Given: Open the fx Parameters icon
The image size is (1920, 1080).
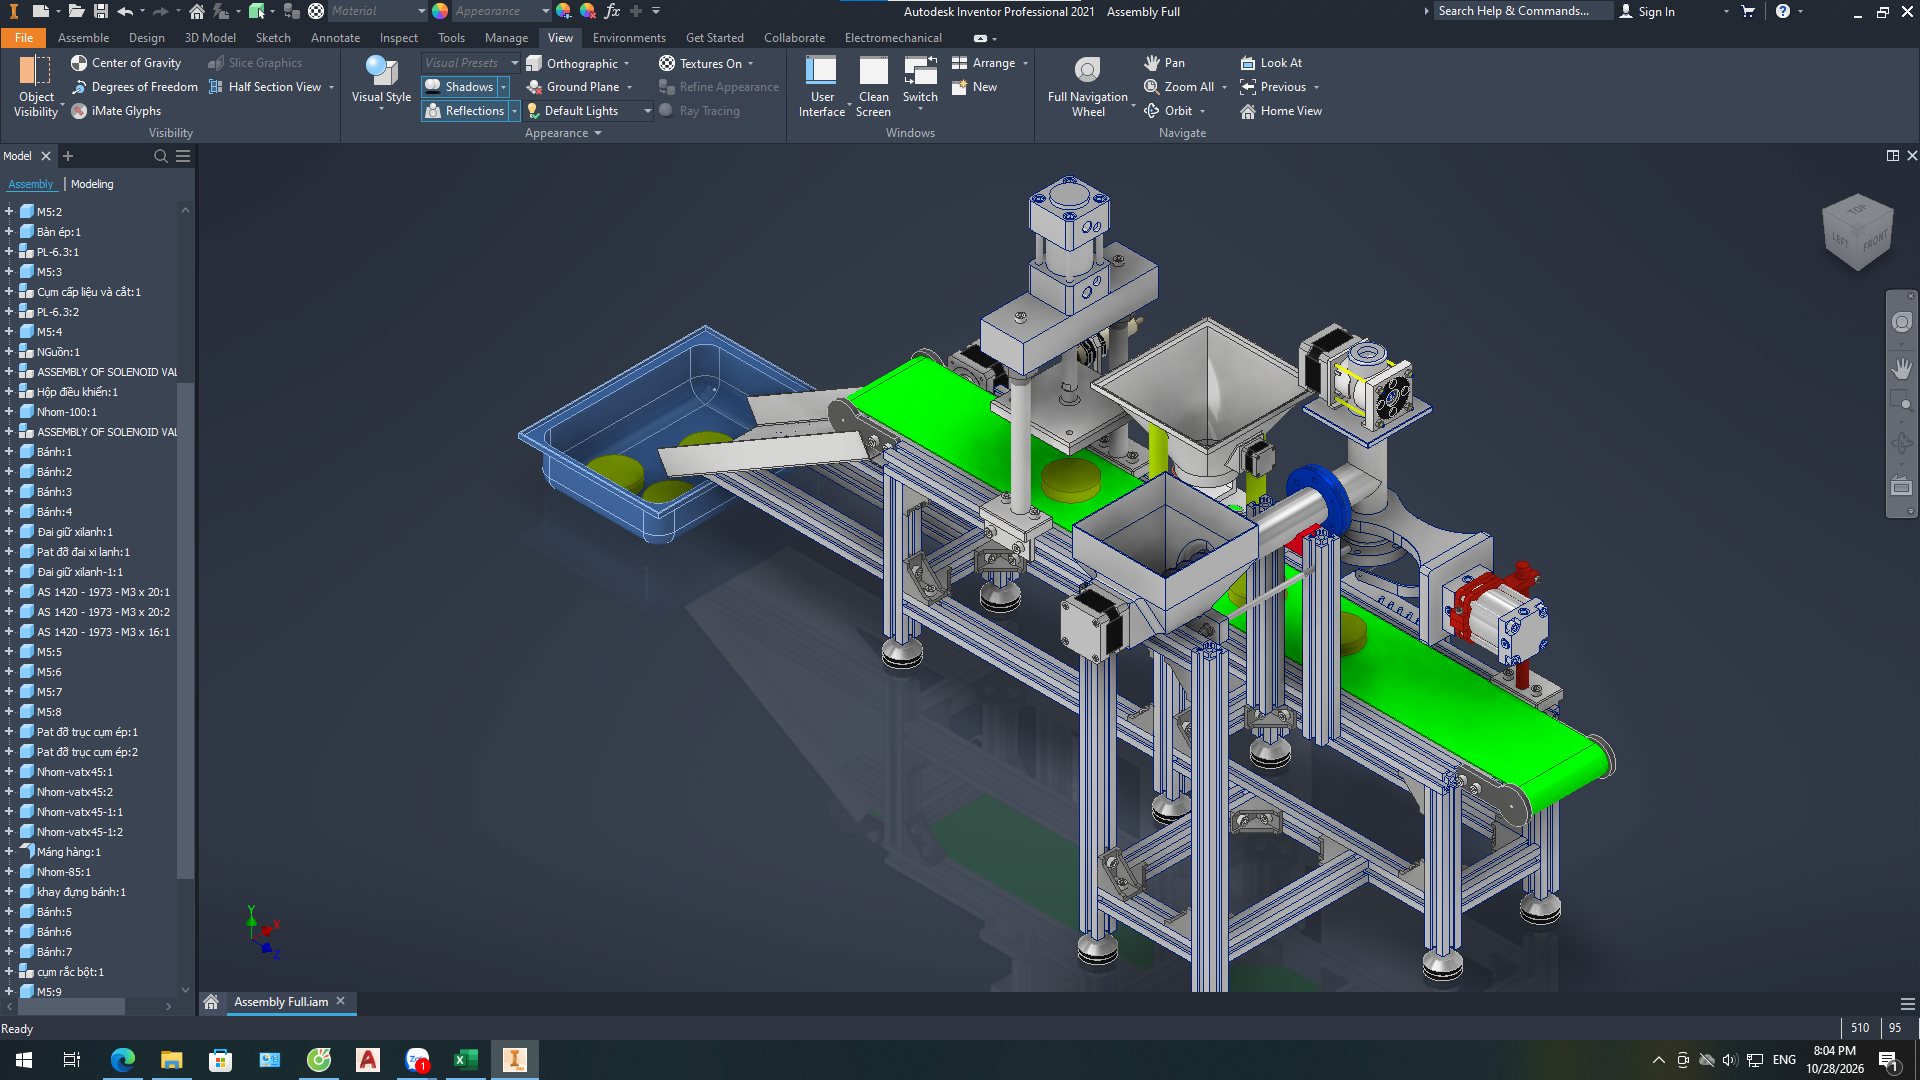Looking at the screenshot, I should (x=612, y=11).
